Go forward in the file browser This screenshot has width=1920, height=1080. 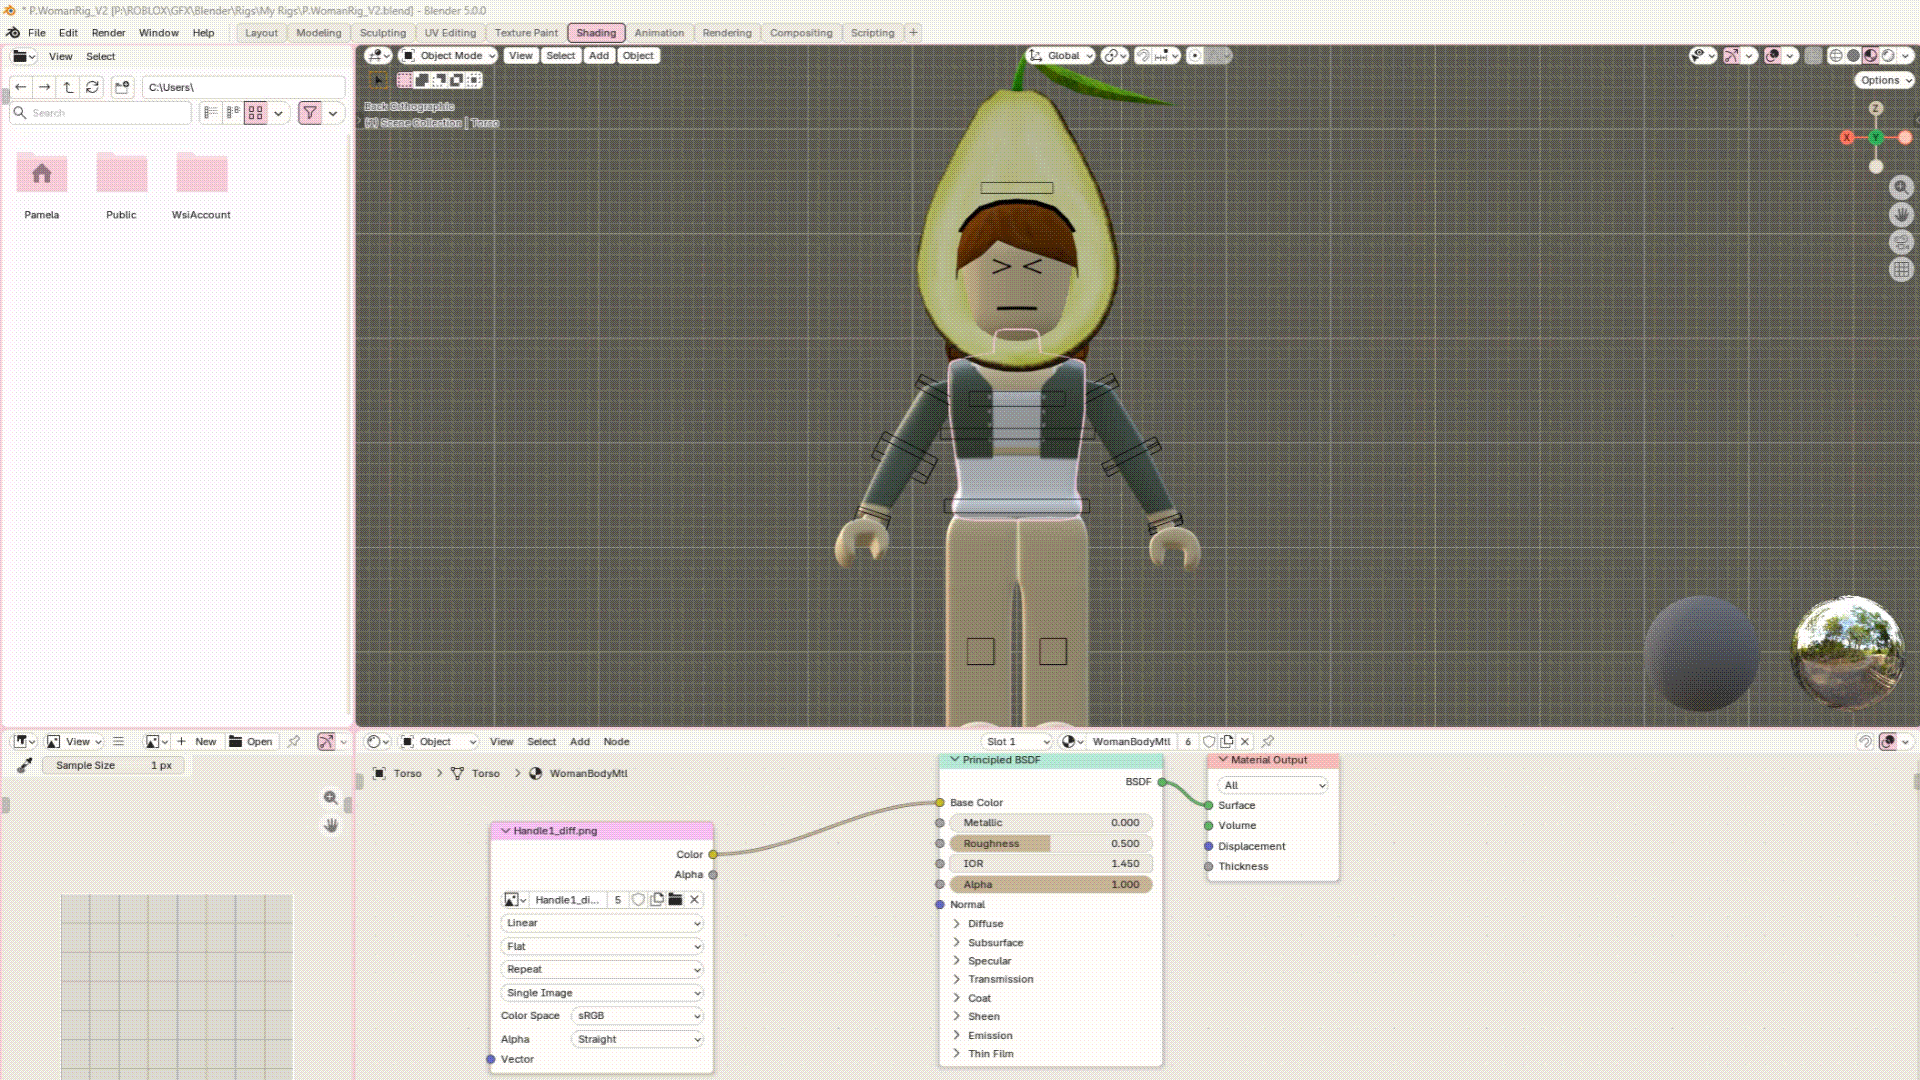[x=45, y=87]
